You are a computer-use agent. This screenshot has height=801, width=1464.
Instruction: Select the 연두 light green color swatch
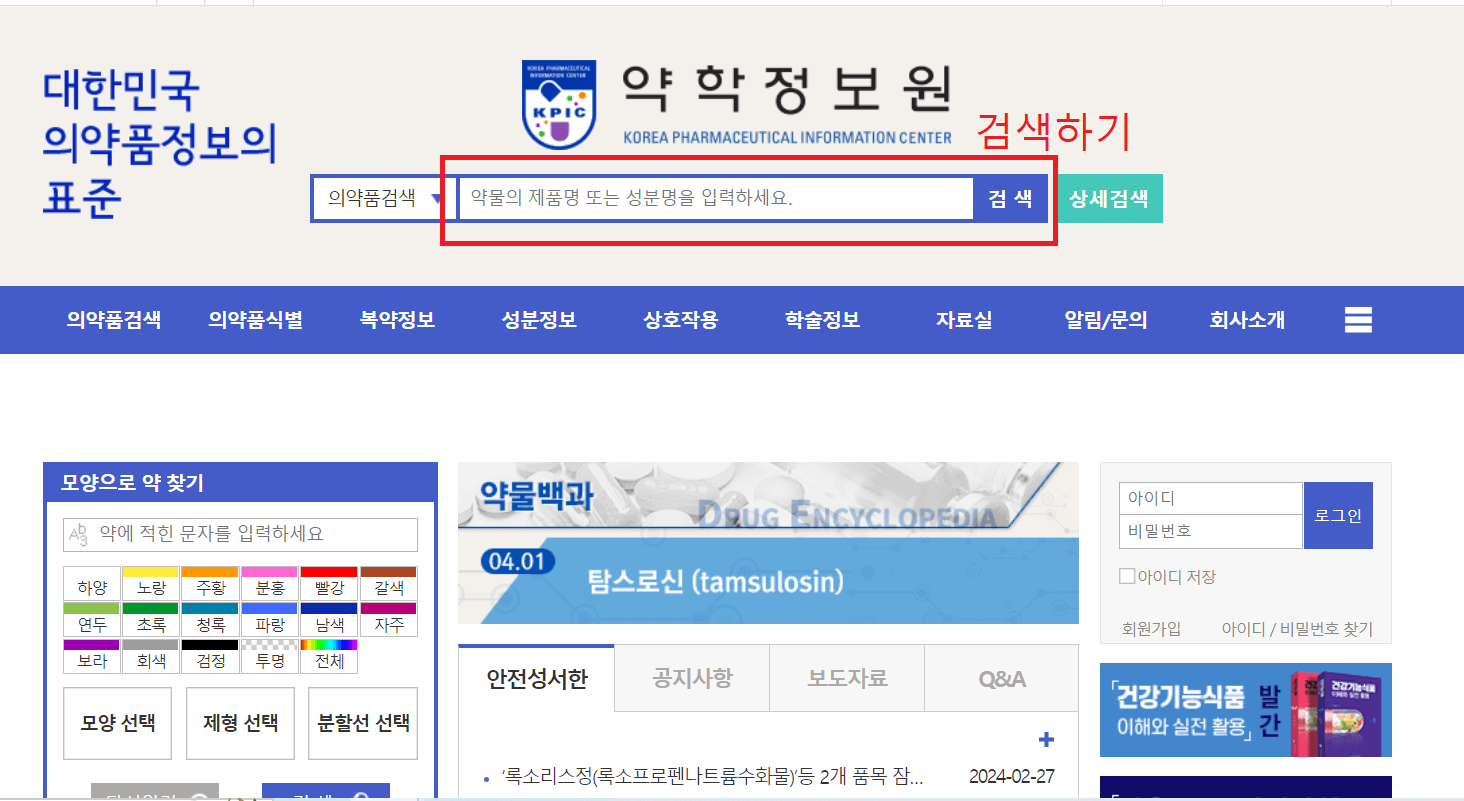coord(91,620)
